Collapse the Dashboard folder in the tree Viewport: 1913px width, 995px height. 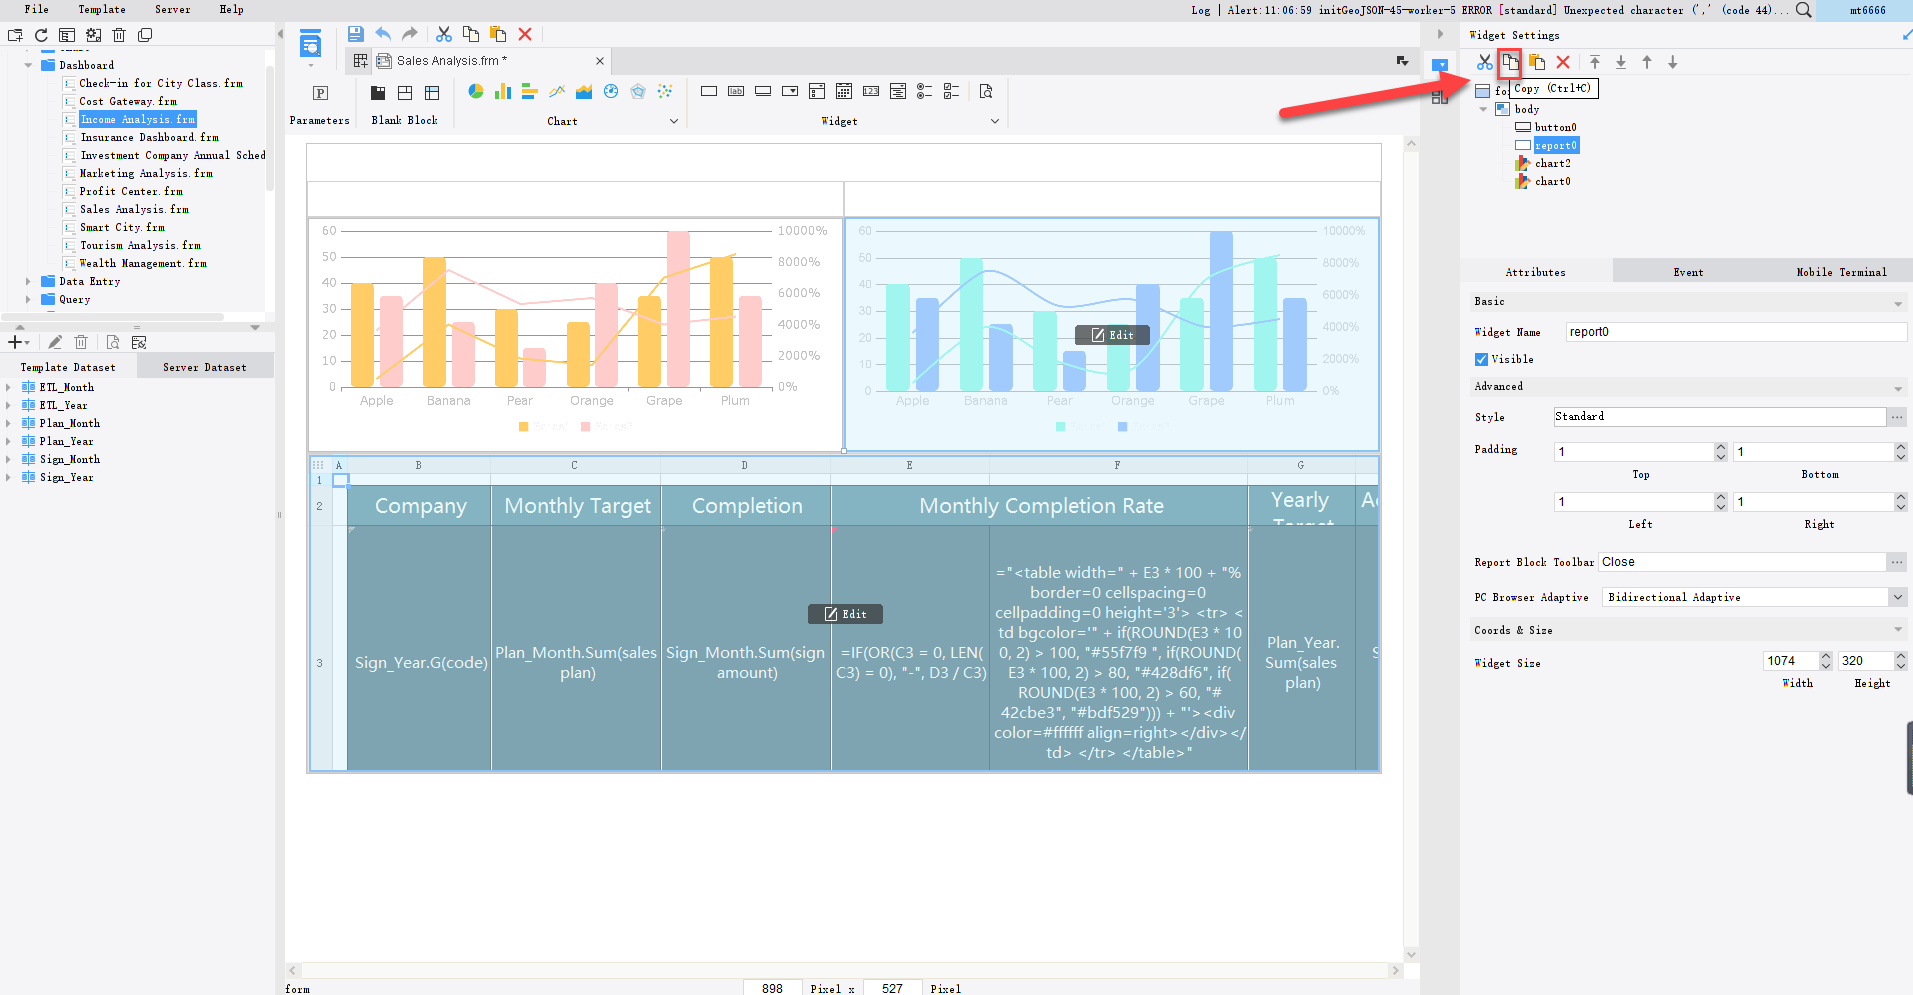[28, 64]
